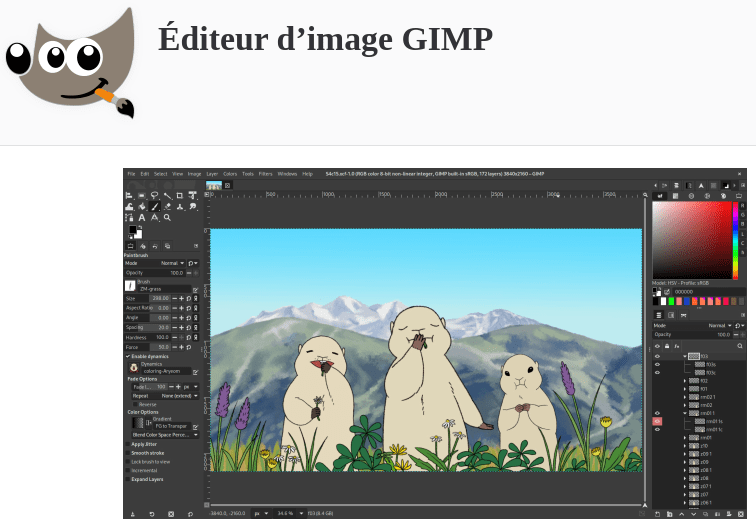Hide the f03 layer group visibility

657,356
